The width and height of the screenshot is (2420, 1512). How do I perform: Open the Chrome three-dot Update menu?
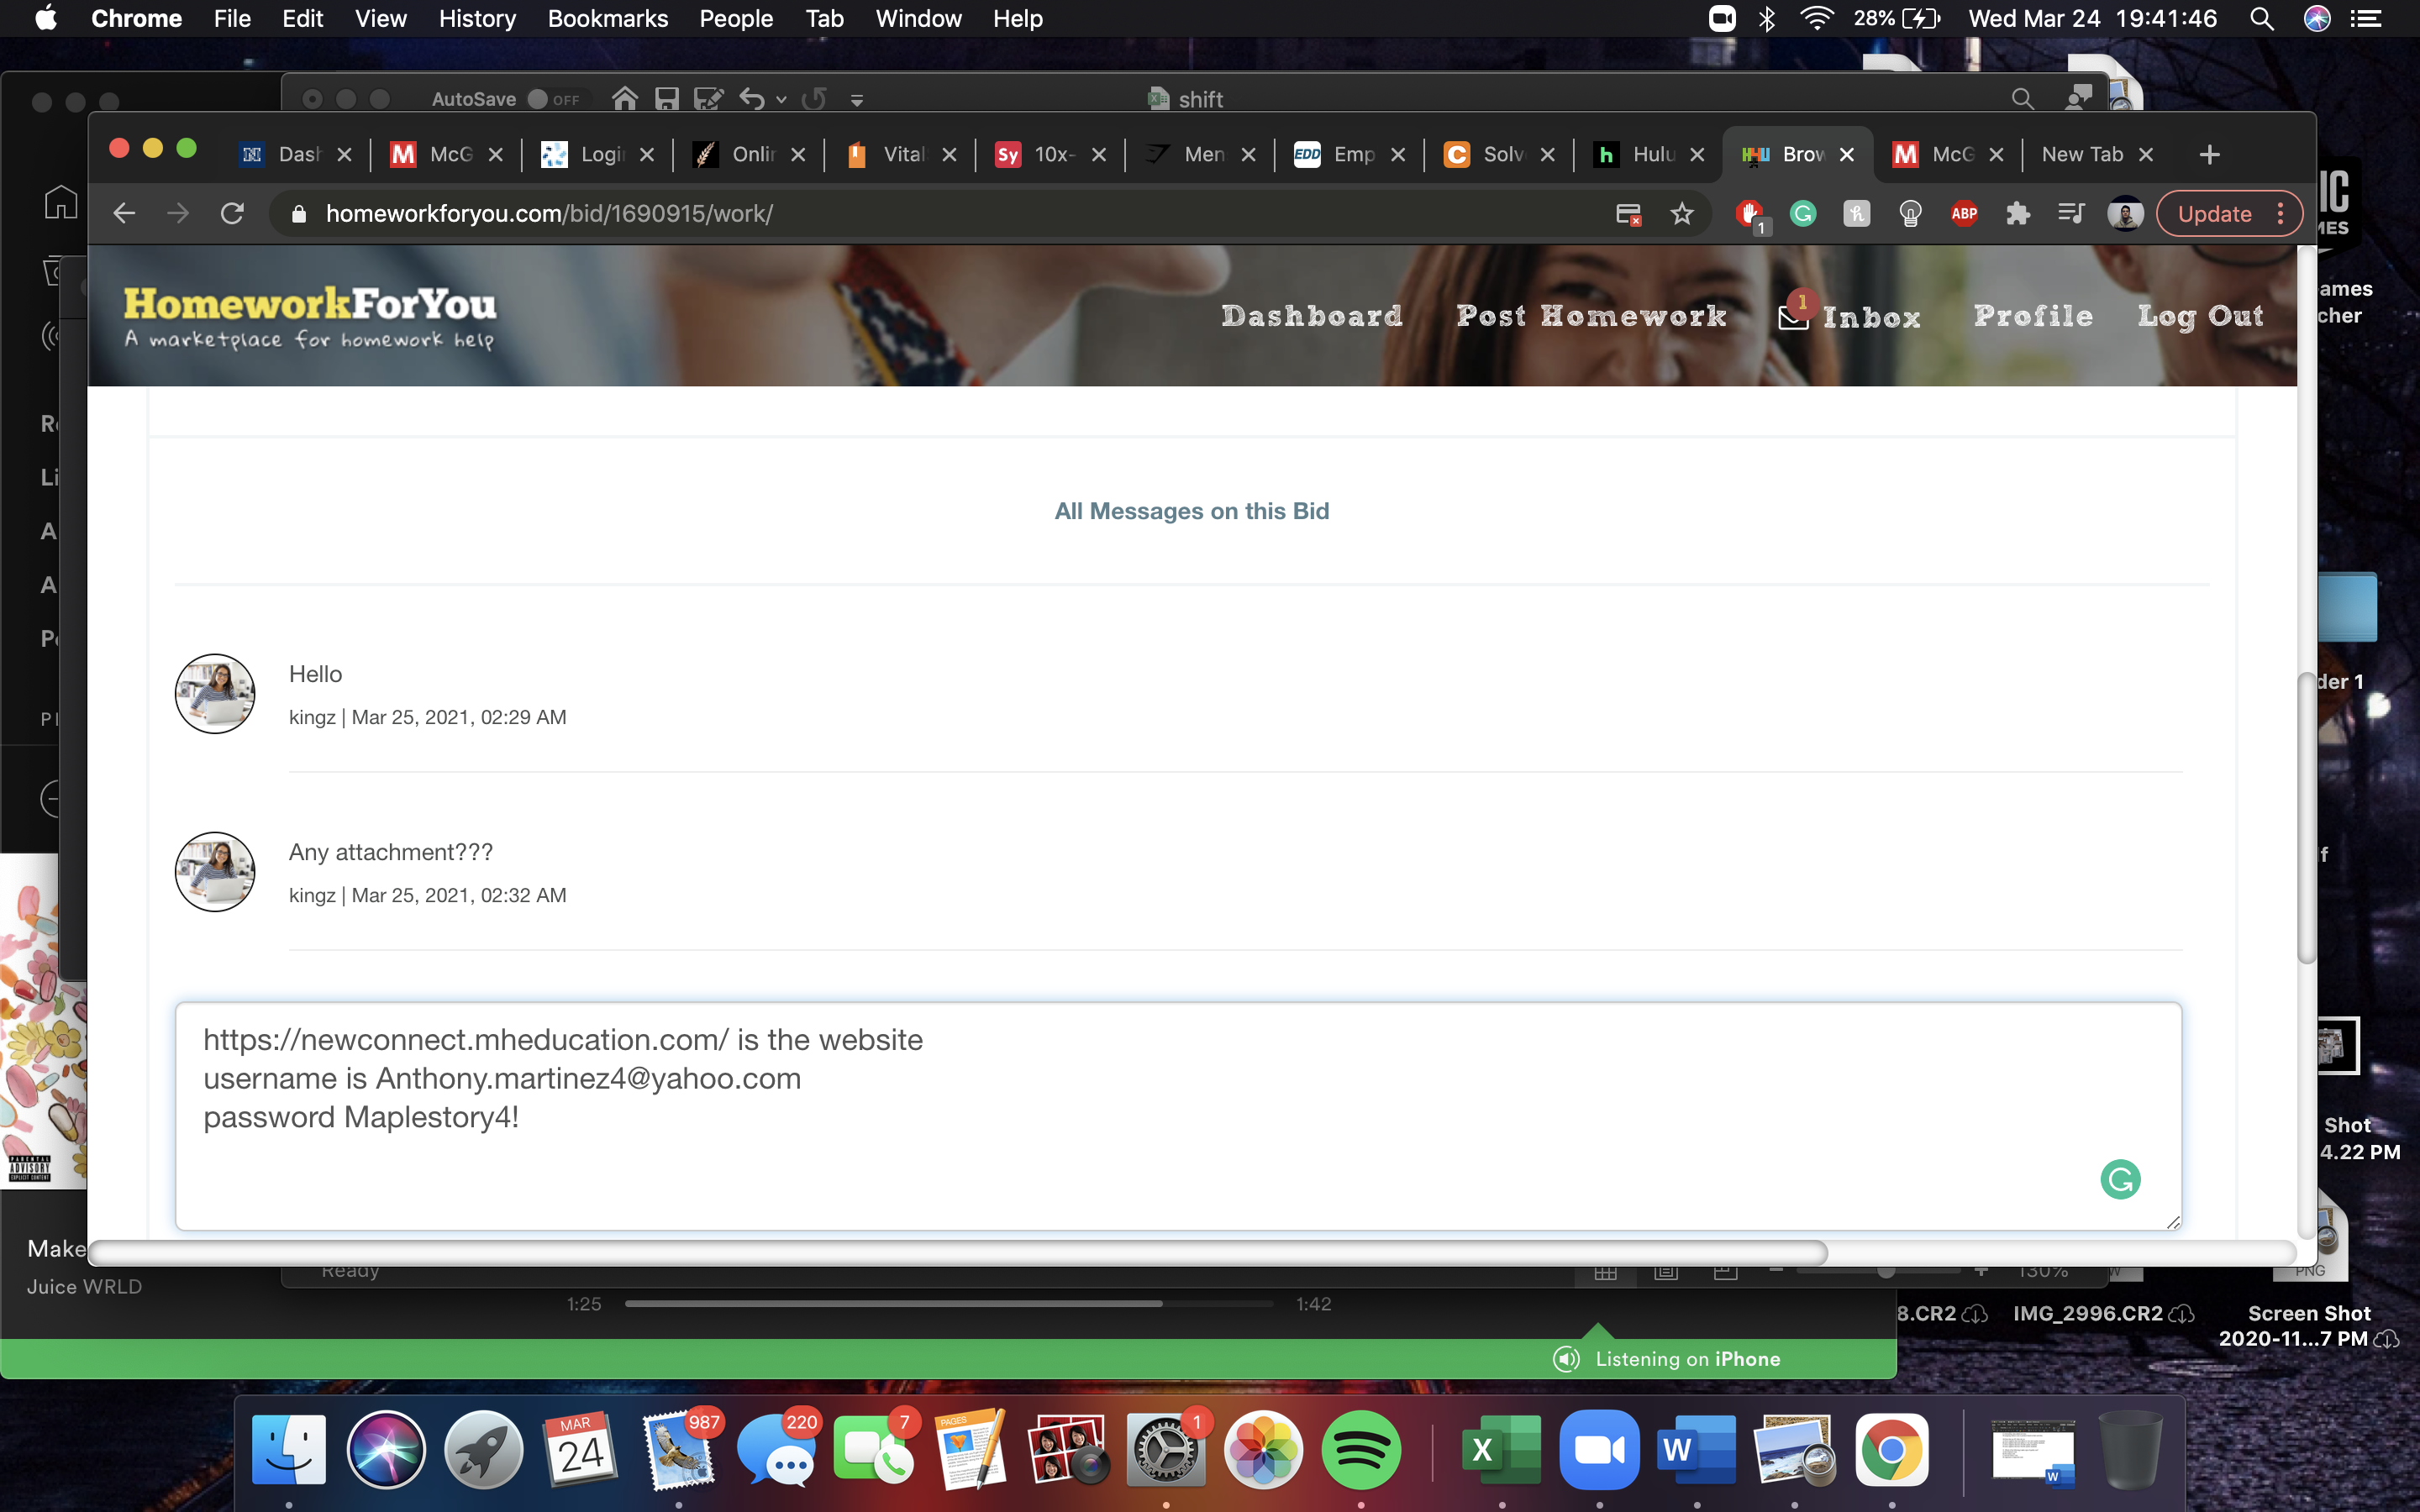2280,213
